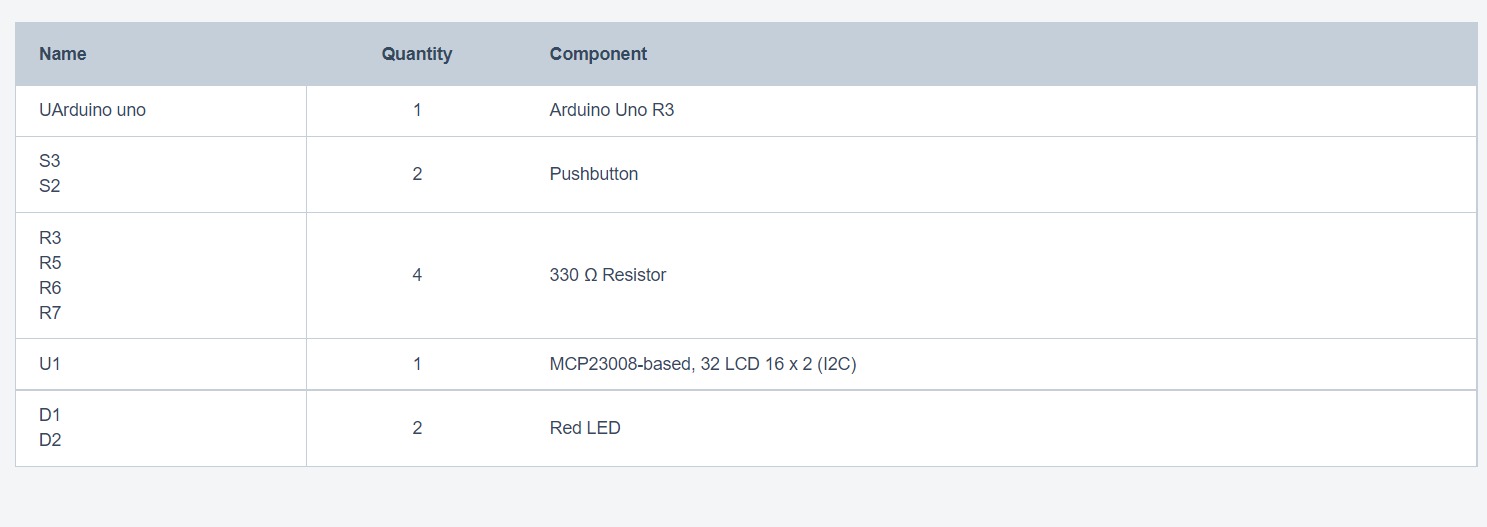1487x527 pixels.
Task: Select the UArduino uno name cell
Action: pyautogui.click(x=92, y=110)
